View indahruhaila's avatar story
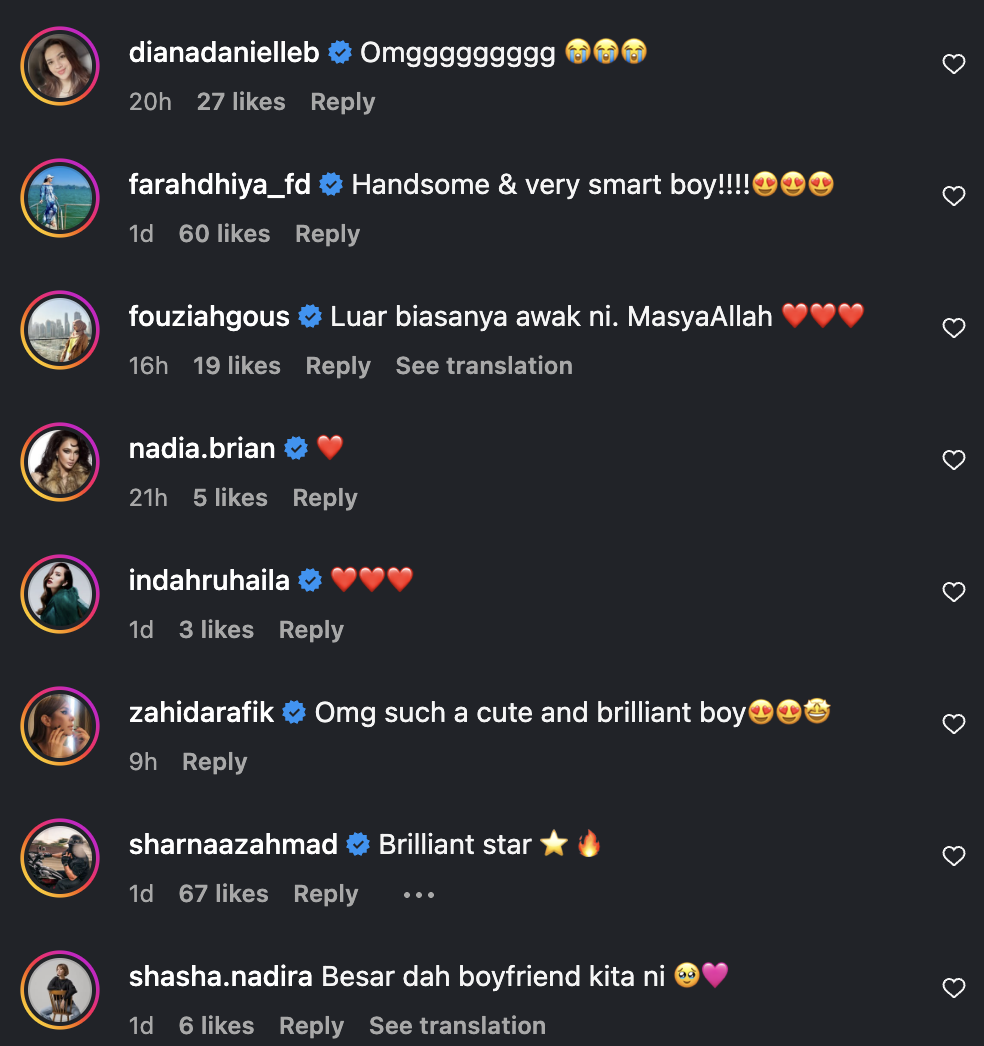The width and height of the screenshot is (984, 1046). point(60,593)
